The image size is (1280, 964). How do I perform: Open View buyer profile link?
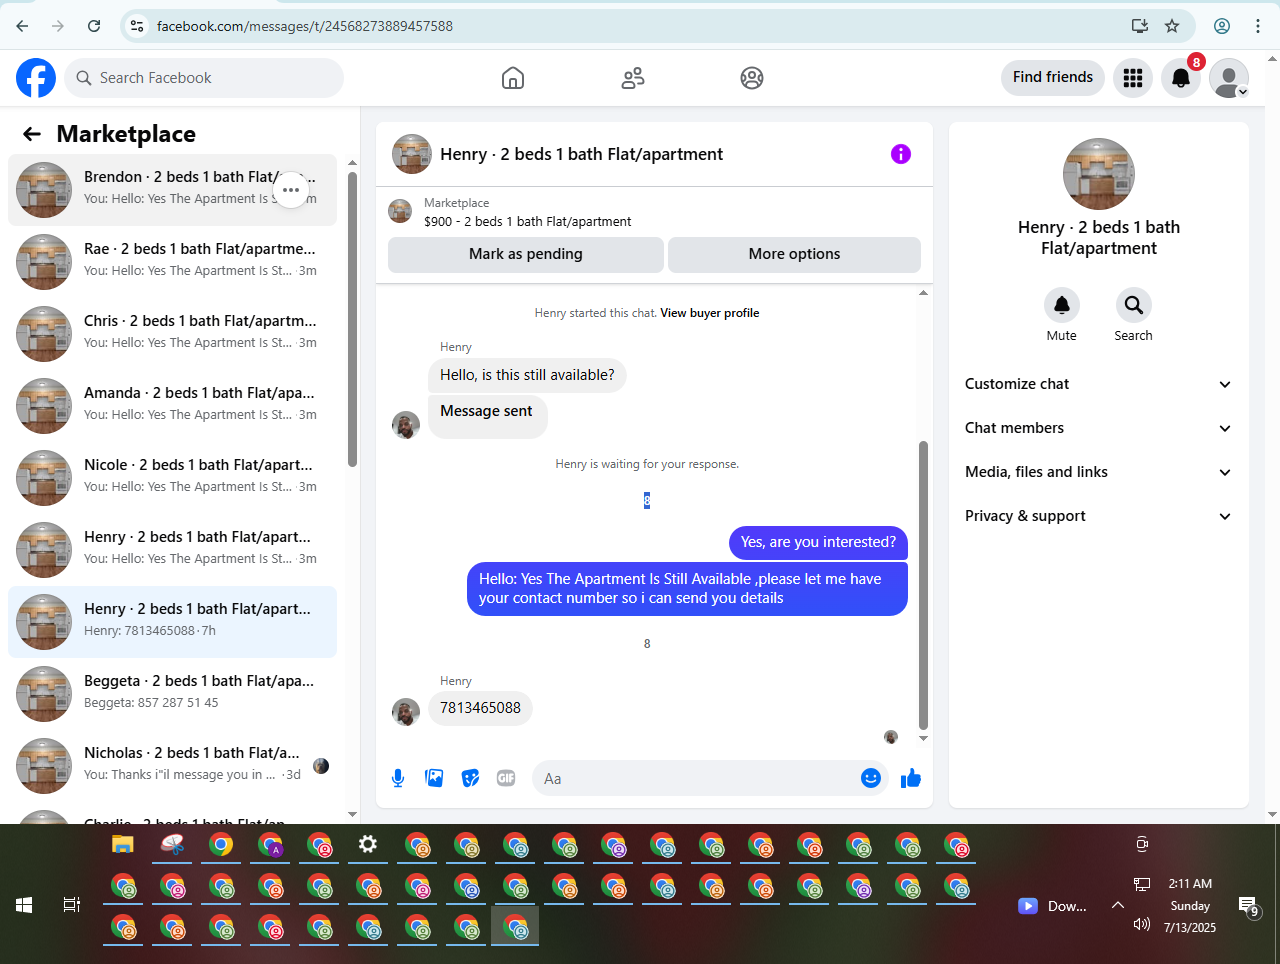click(710, 313)
